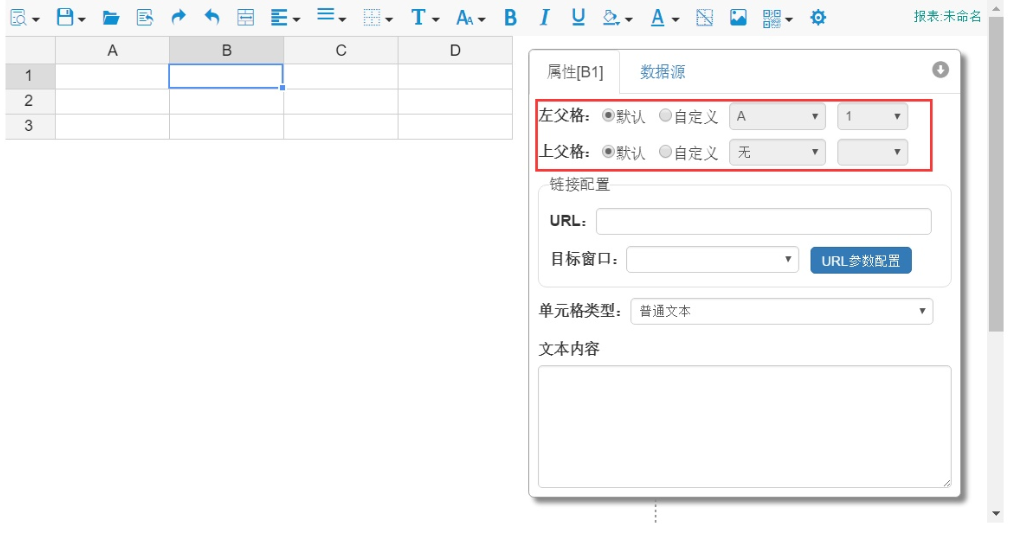Open the 单元格类型 dropdown
1017x534 pixels.
(781, 311)
